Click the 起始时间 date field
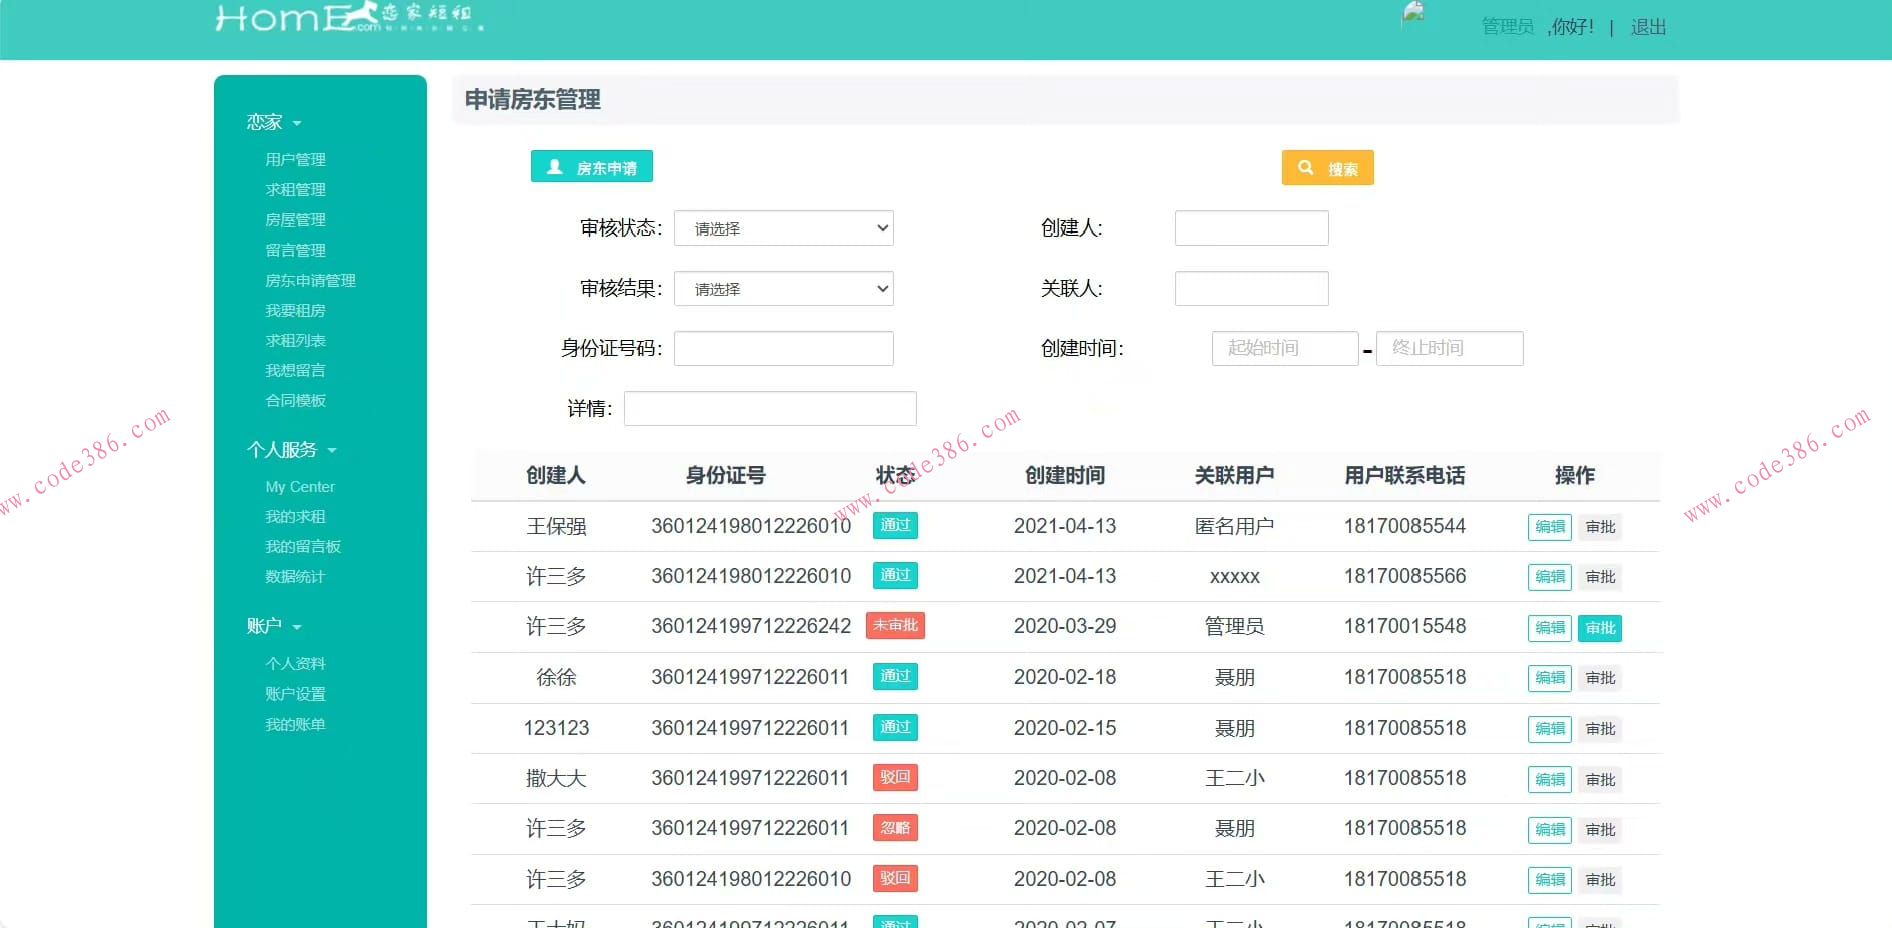This screenshot has width=1892, height=928. click(1284, 348)
